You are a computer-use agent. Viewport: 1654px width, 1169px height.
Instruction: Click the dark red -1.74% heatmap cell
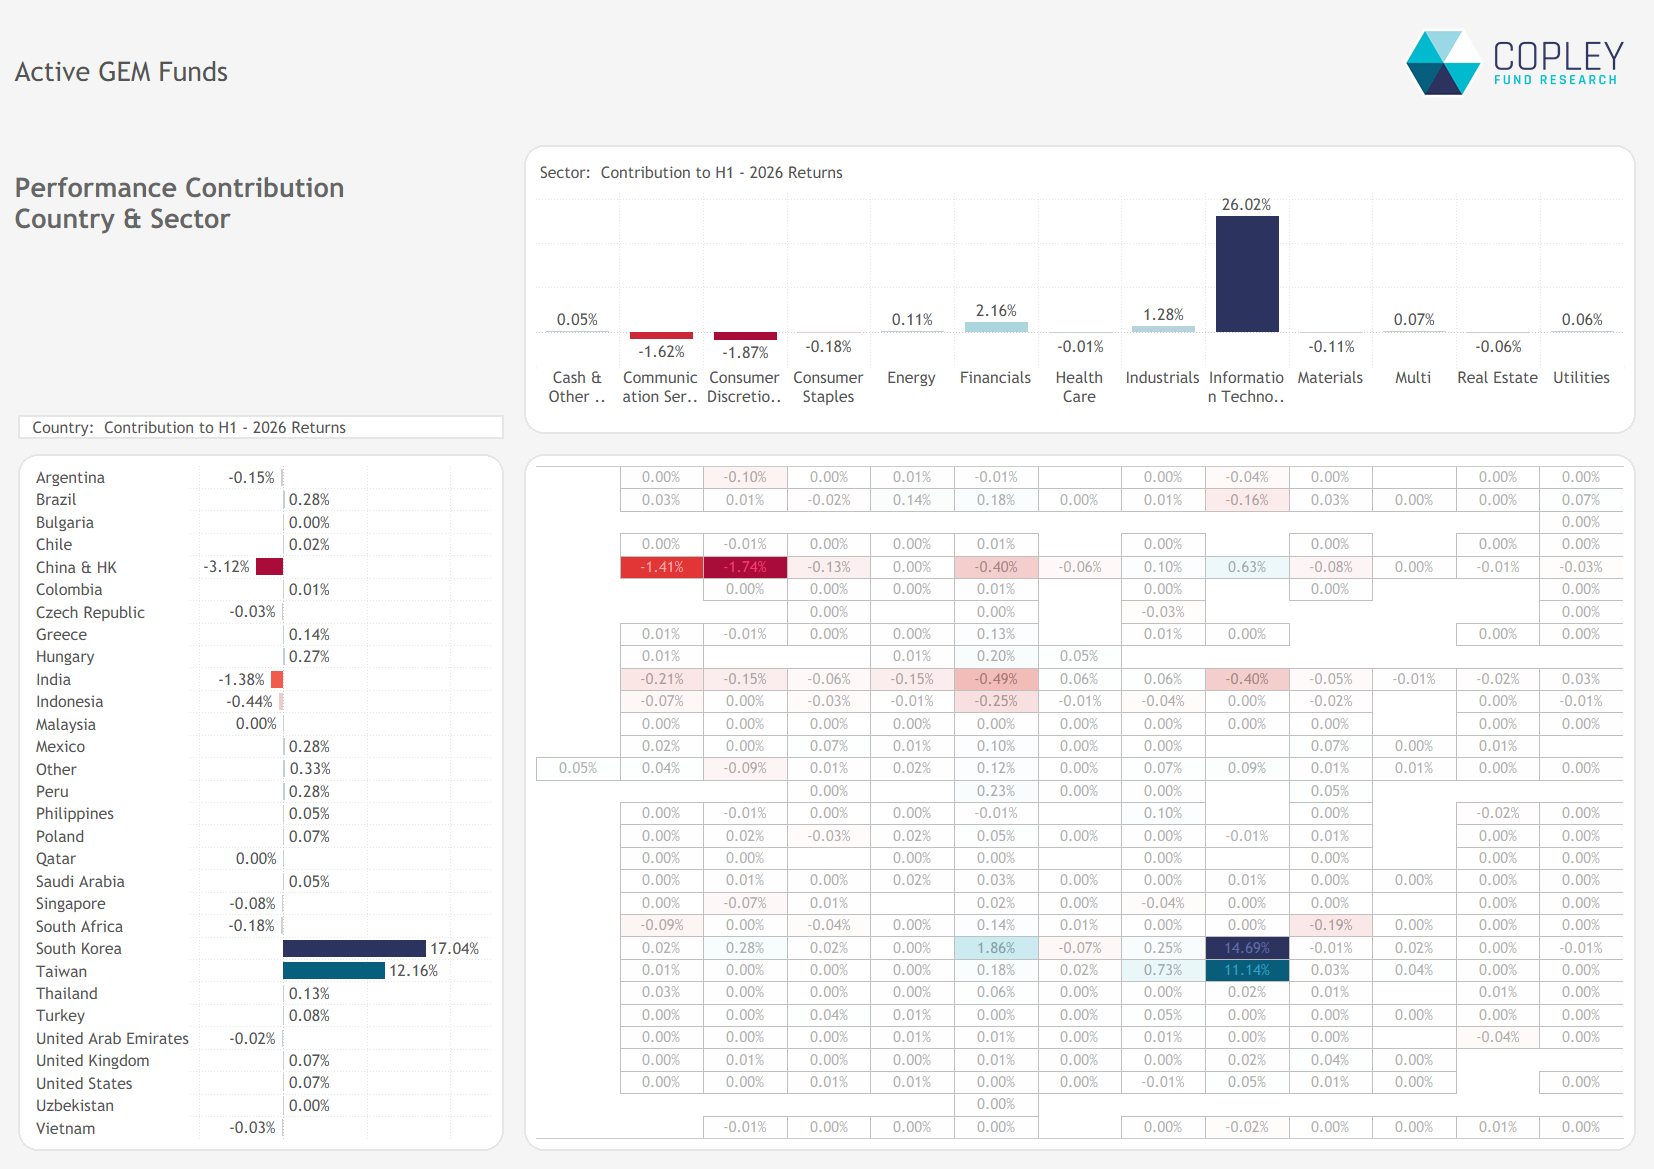[x=745, y=567]
